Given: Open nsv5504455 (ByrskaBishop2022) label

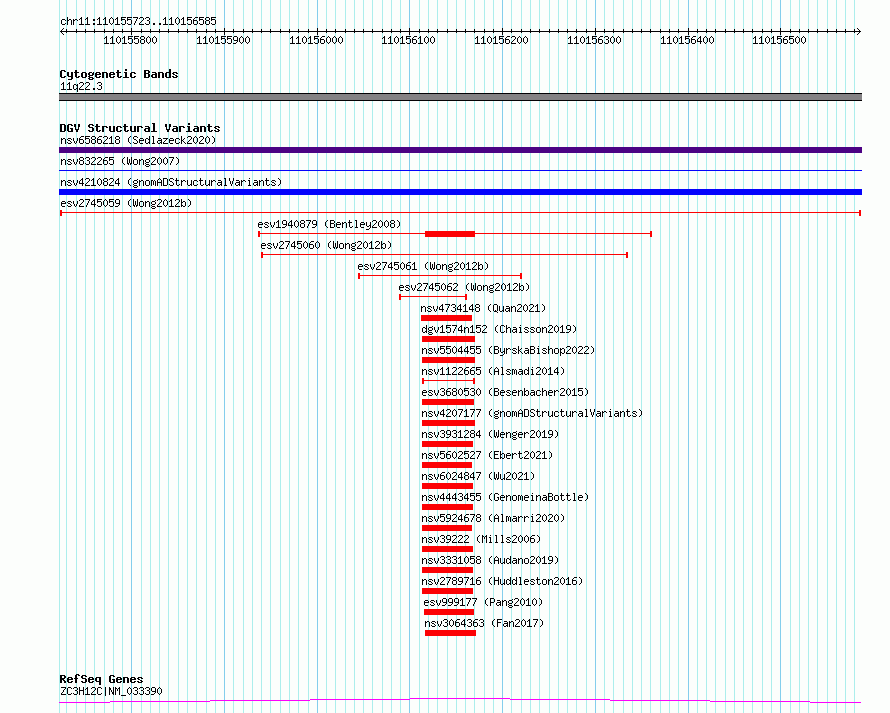Looking at the screenshot, I should pyautogui.click(x=508, y=350).
